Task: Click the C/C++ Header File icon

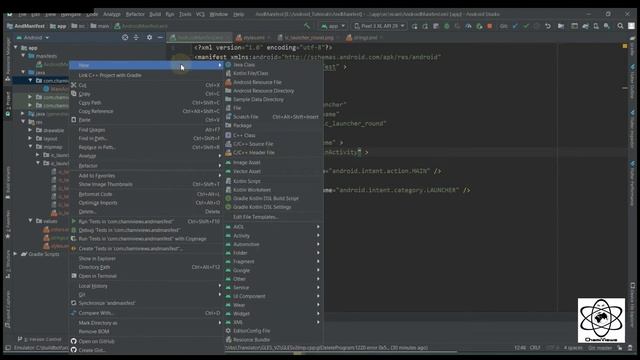Action: click(228, 152)
